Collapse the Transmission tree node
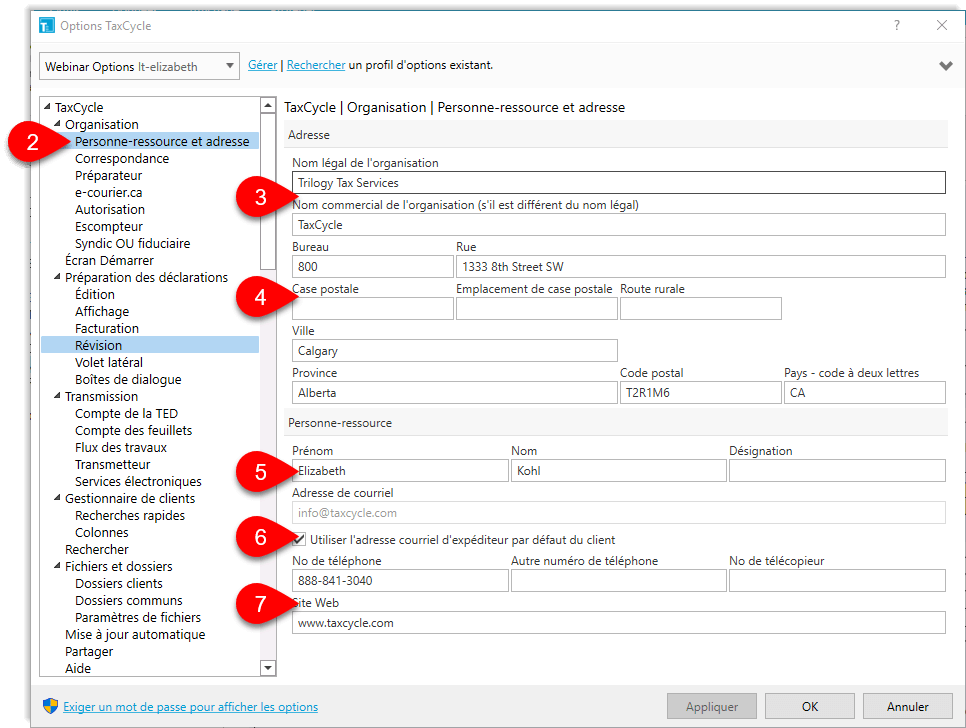 pyautogui.click(x=58, y=395)
